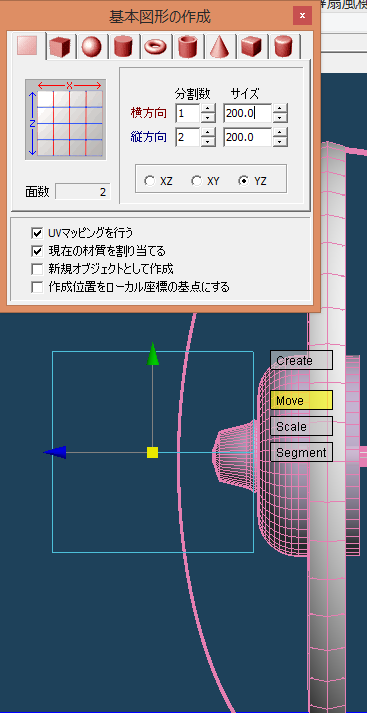
Task: Pick the solid cylinder primitive icon
Action: pos(123,46)
